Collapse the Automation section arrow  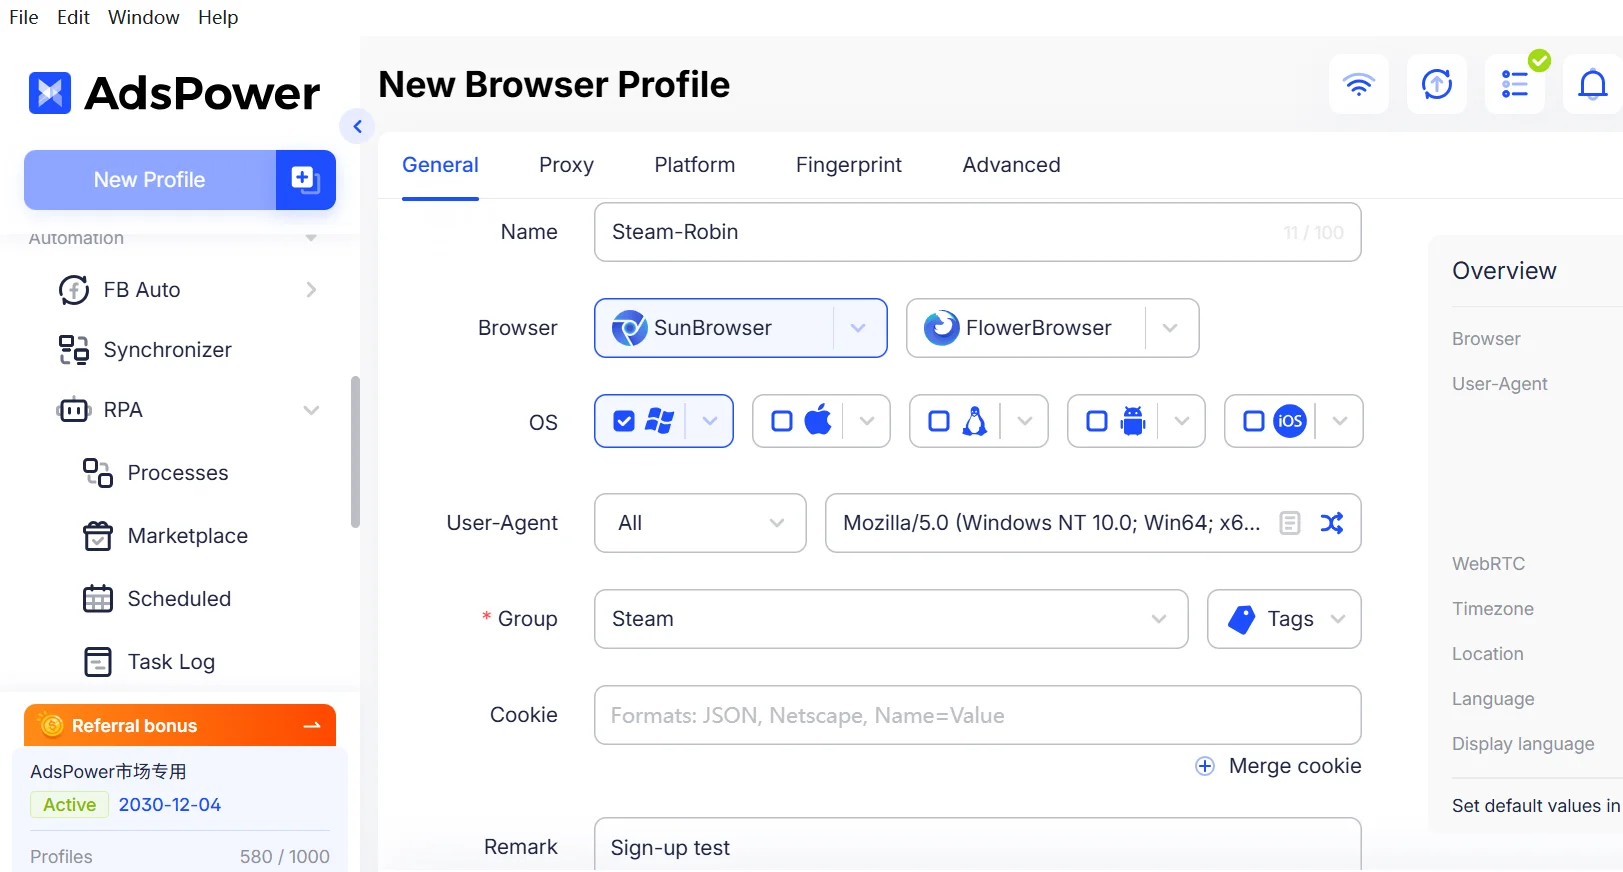(311, 238)
